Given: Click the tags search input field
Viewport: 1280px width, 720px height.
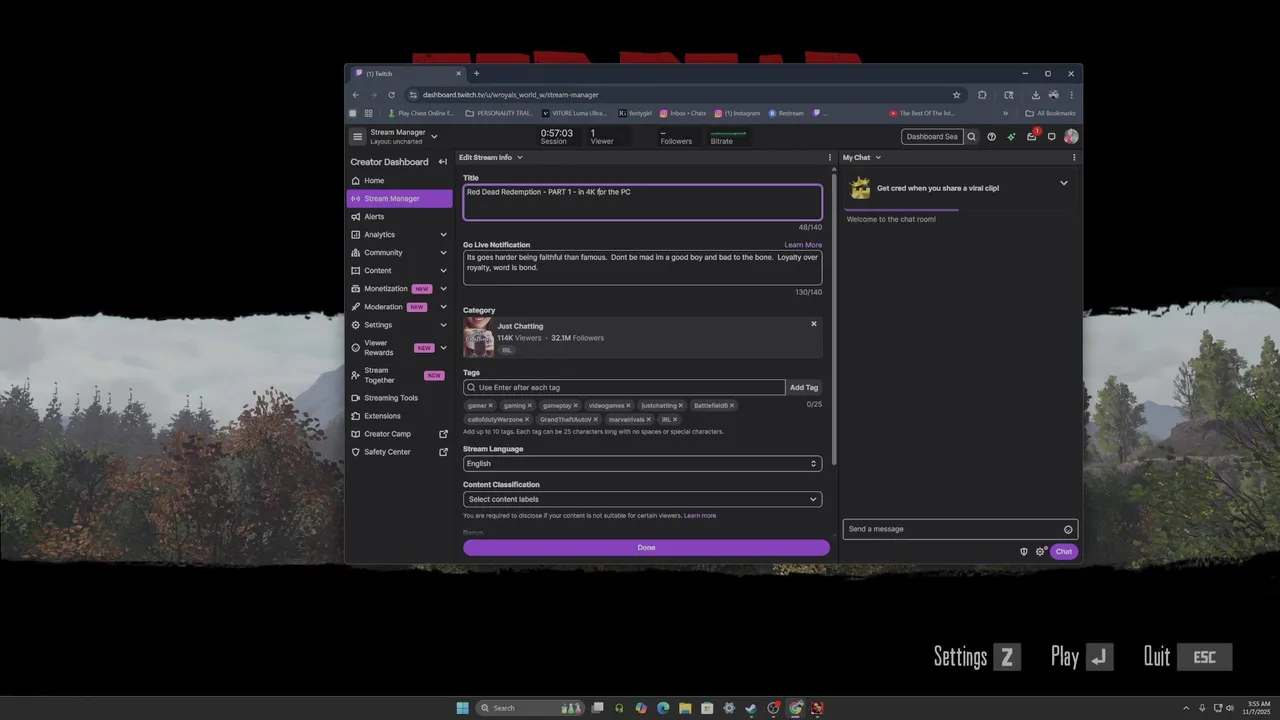Looking at the screenshot, I should (x=624, y=388).
